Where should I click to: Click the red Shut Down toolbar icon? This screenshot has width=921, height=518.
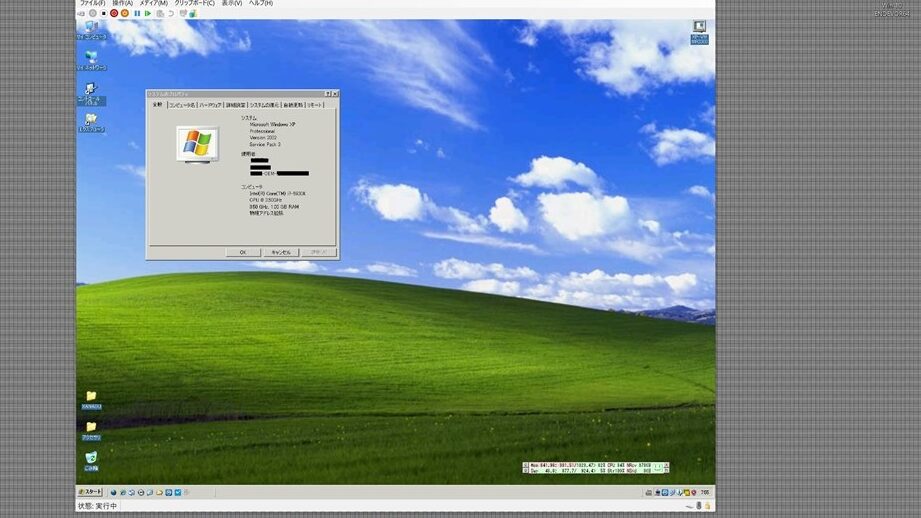point(114,14)
